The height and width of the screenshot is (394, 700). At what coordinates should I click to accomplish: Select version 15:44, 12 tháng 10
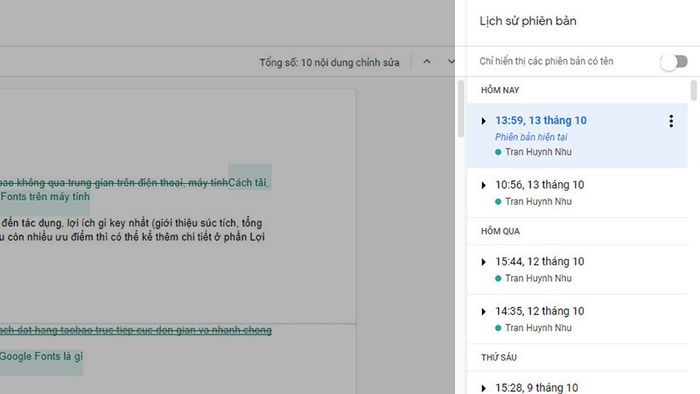tap(539, 261)
